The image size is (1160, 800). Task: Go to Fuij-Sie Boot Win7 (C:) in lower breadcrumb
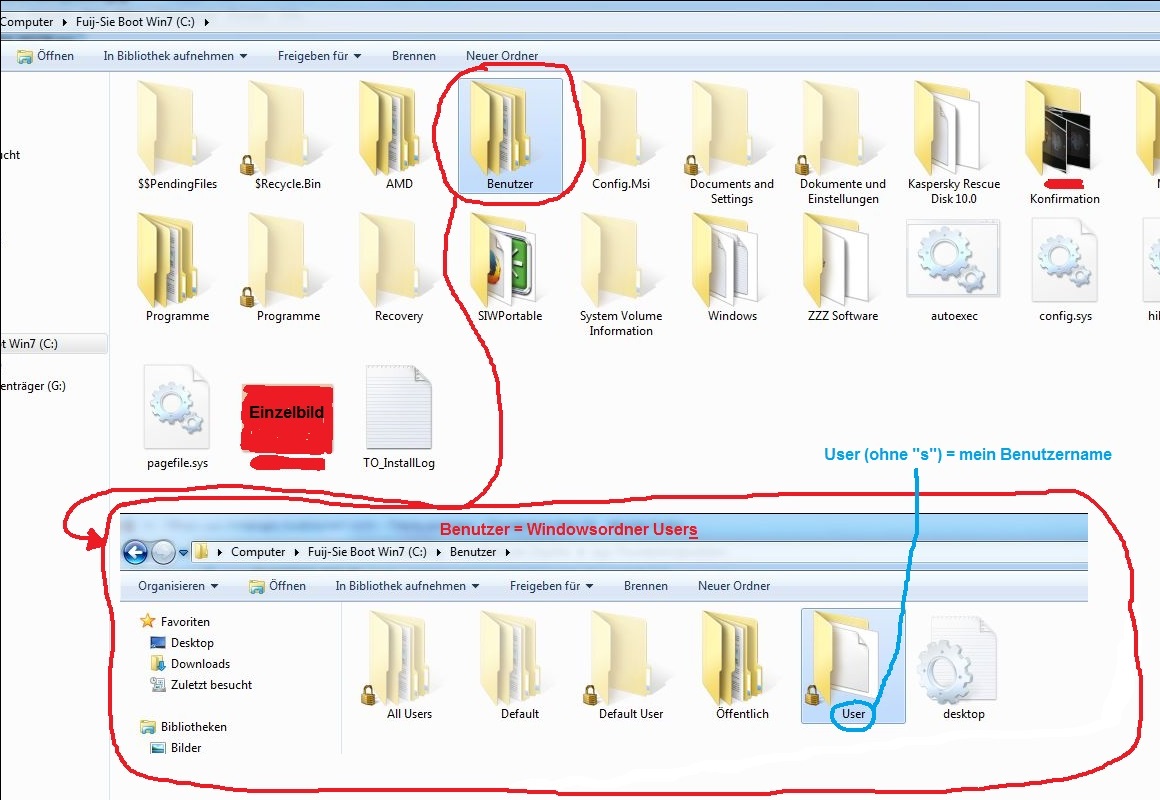click(367, 552)
